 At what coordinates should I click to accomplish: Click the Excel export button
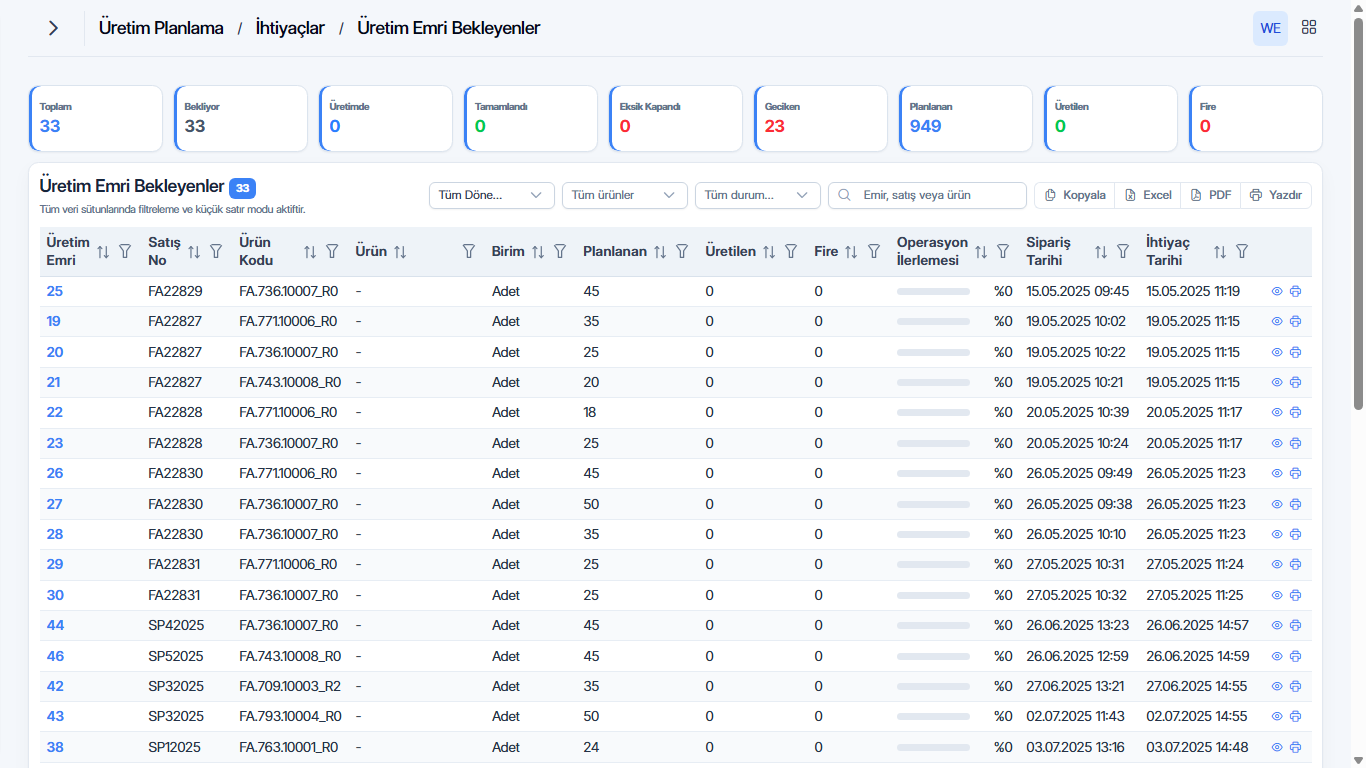[x=1148, y=195]
